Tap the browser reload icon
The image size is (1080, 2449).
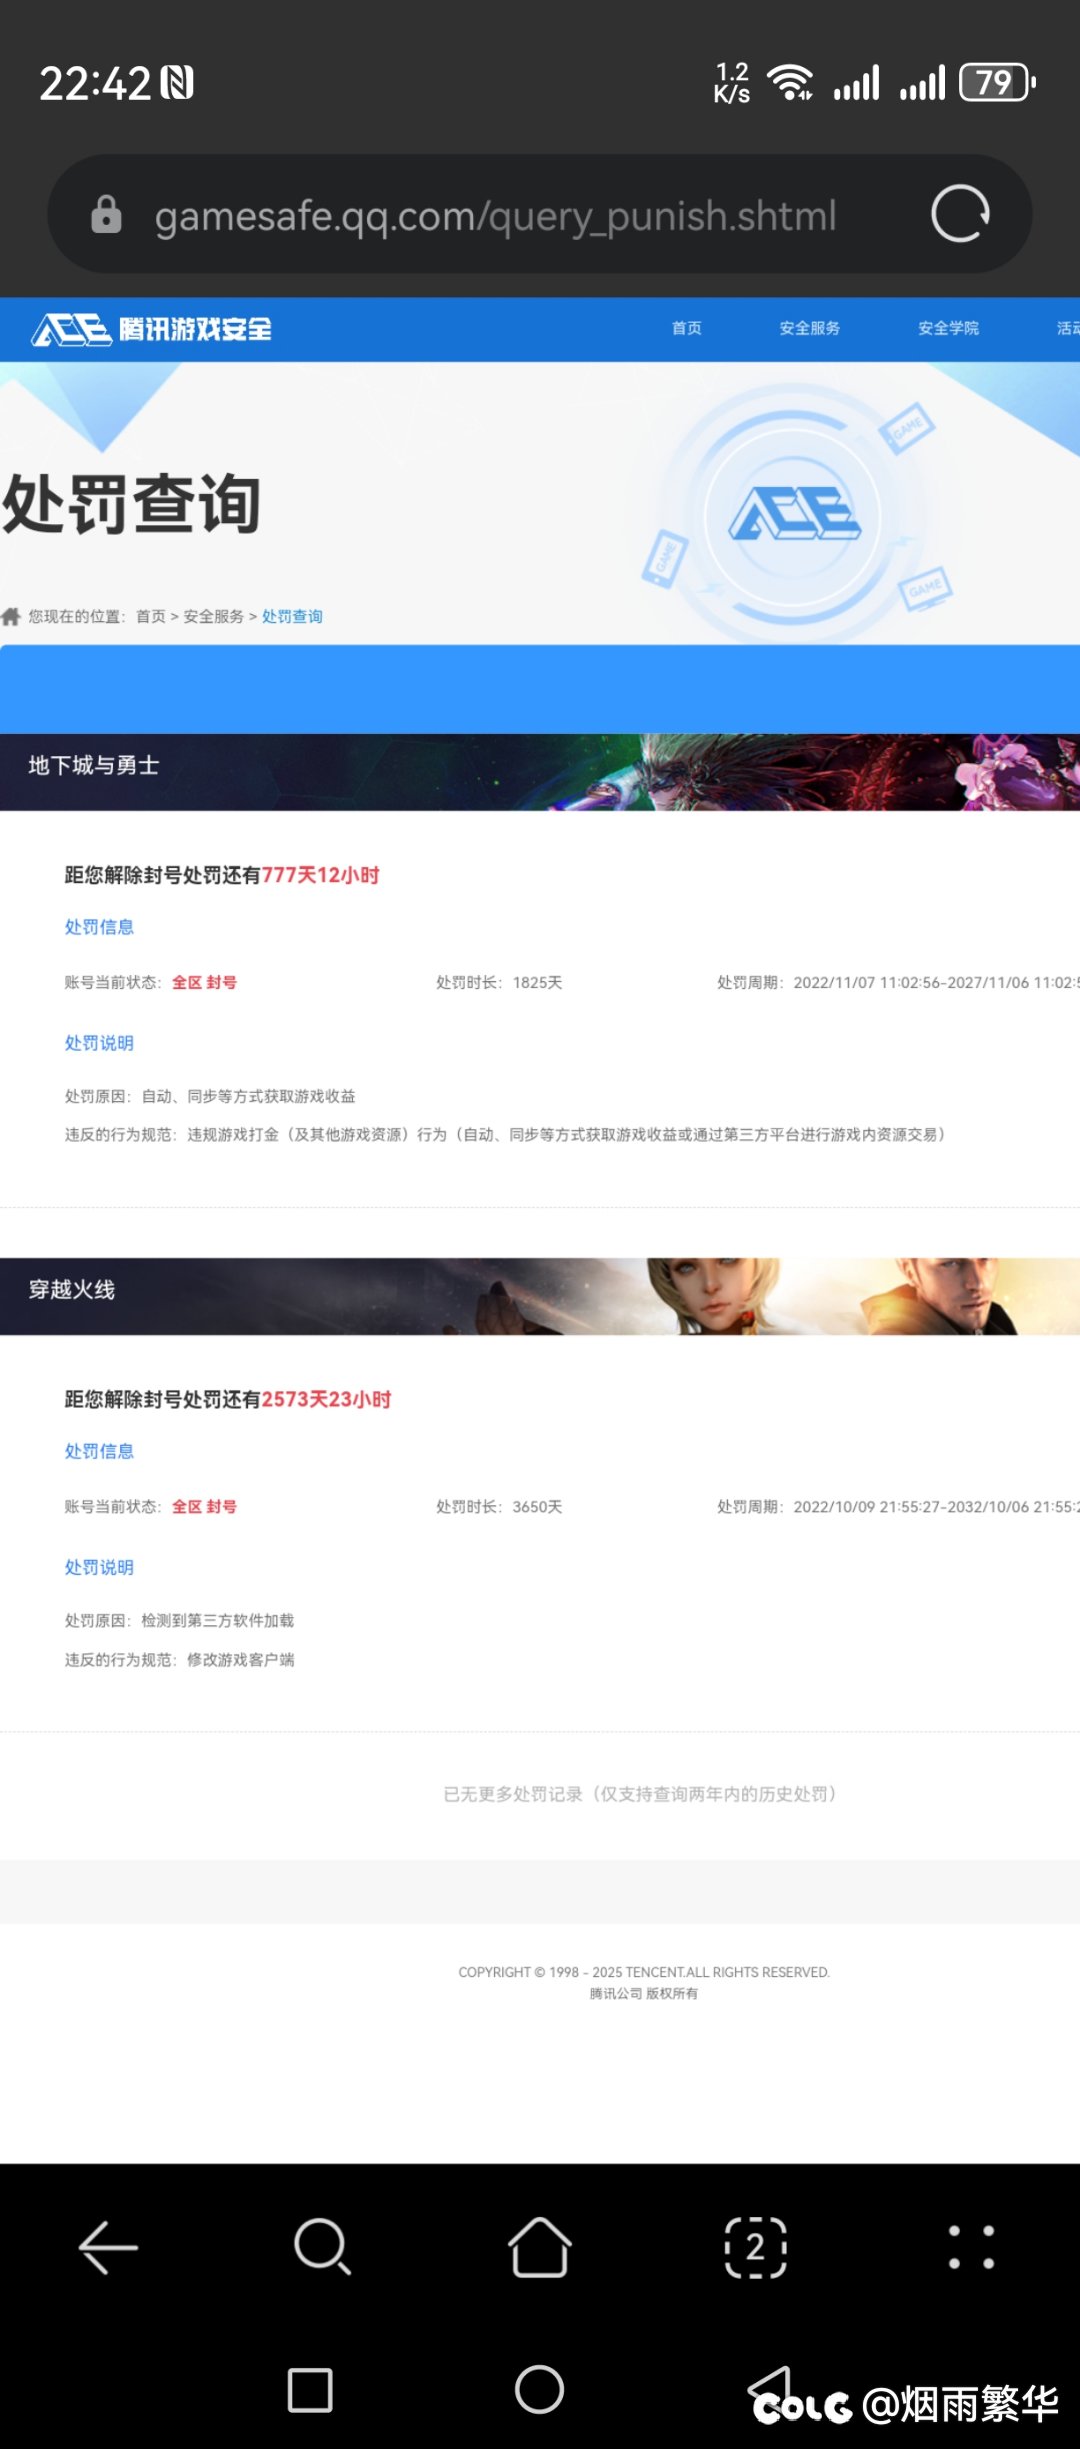960,213
